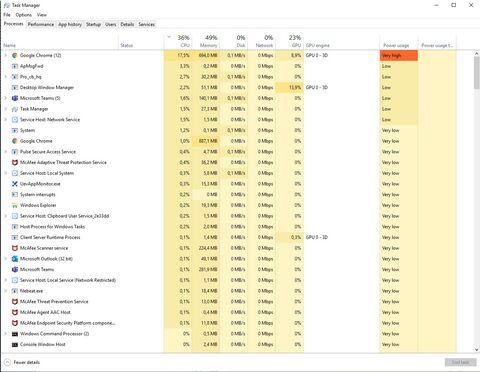Image resolution: width=480 pixels, height=372 pixels.
Task: Select the UevAppMonitor.exe icon
Action: pyautogui.click(x=15, y=184)
